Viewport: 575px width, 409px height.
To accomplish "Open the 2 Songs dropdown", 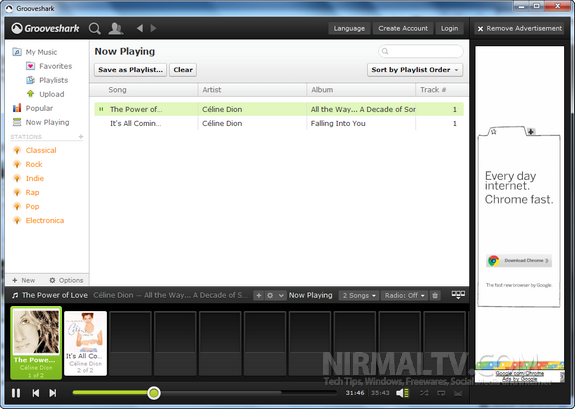I will pyautogui.click(x=359, y=295).
